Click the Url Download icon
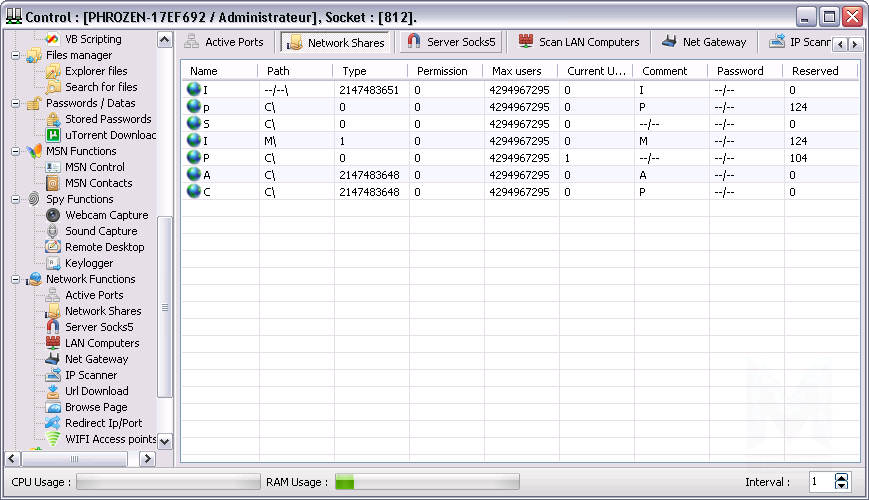Screen dimensions: 869x500 [x=53, y=391]
